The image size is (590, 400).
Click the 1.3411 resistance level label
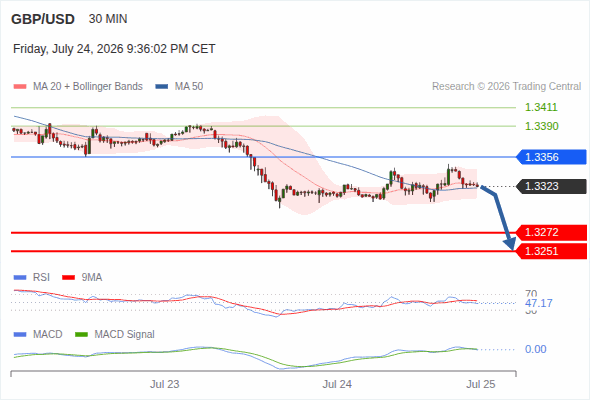point(541,107)
